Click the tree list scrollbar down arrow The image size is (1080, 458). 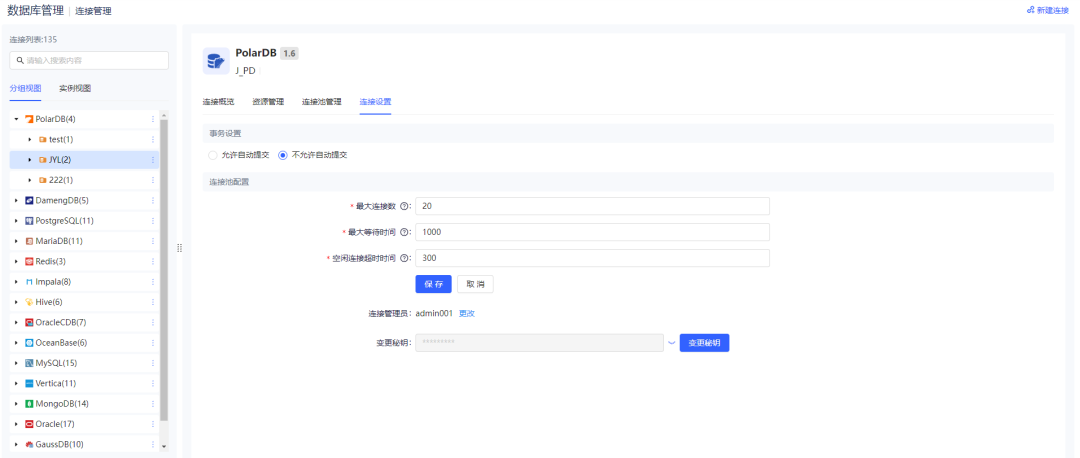(x=163, y=446)
